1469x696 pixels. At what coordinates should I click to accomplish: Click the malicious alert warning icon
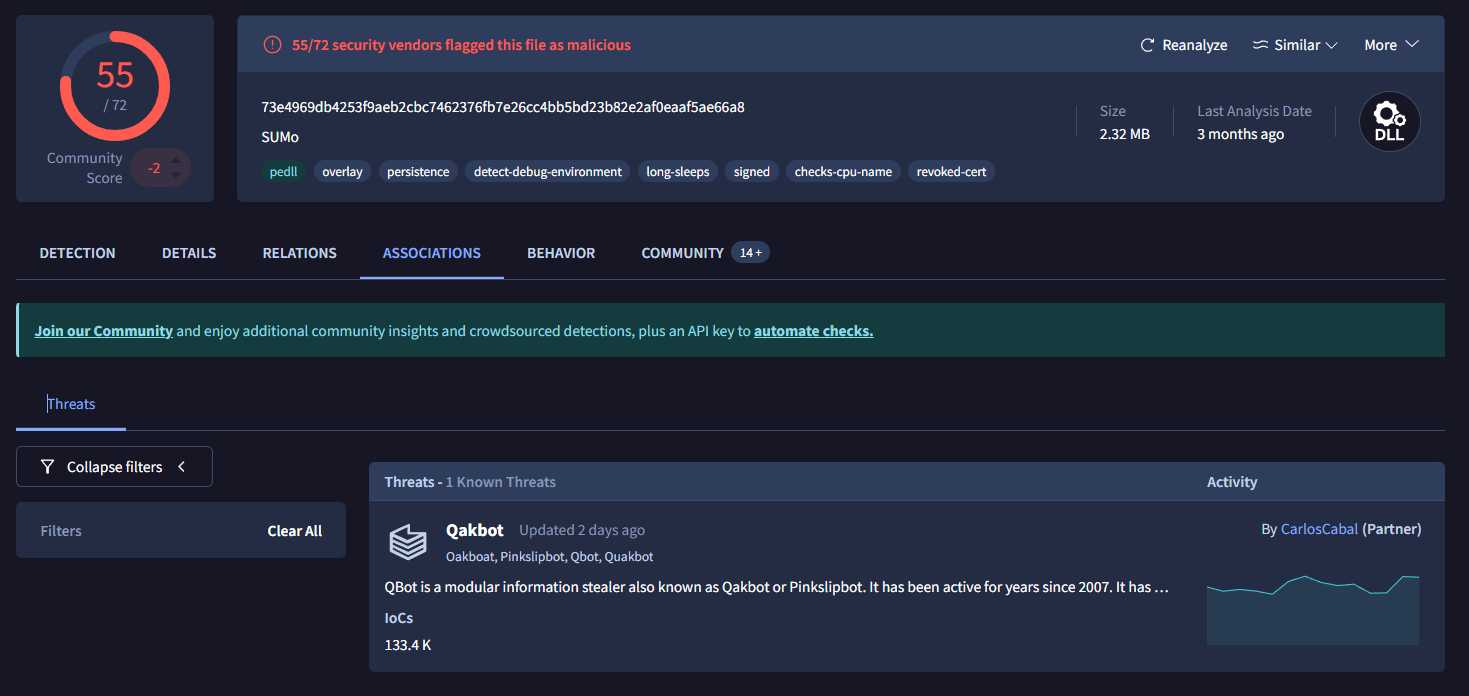(x=272, y=45)
